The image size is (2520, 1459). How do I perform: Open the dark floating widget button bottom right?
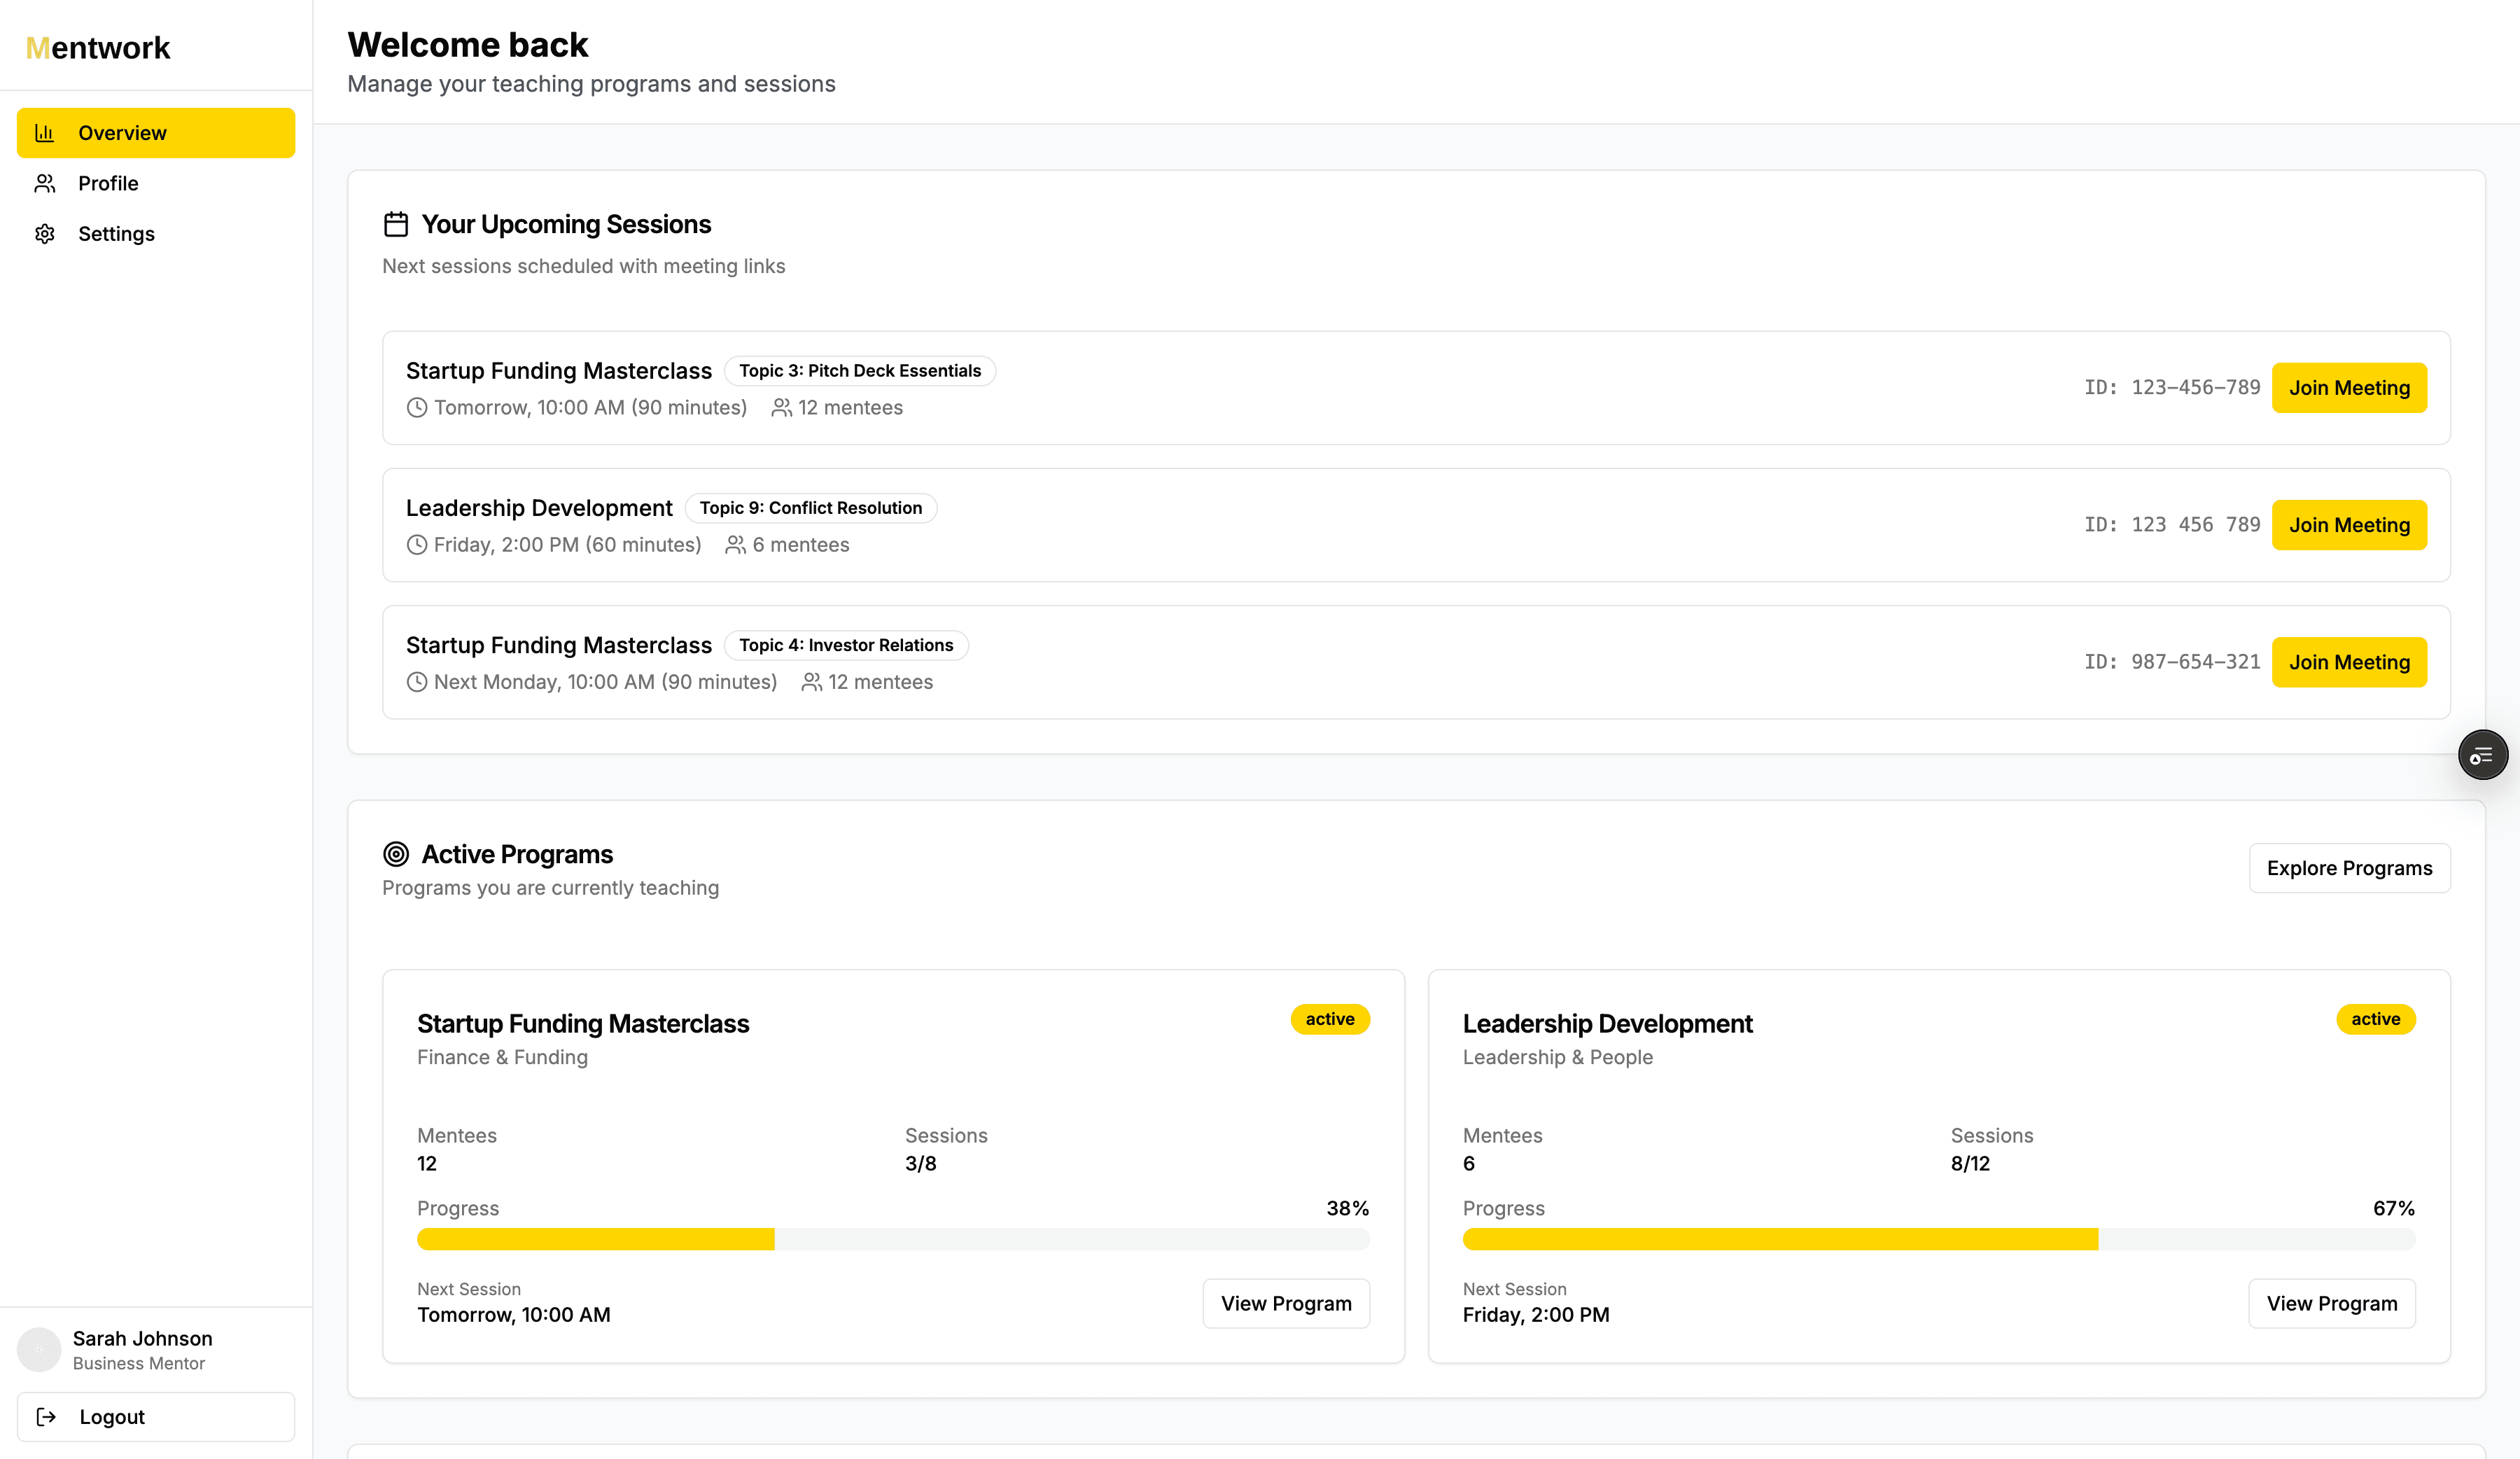tap(2483, 754)
